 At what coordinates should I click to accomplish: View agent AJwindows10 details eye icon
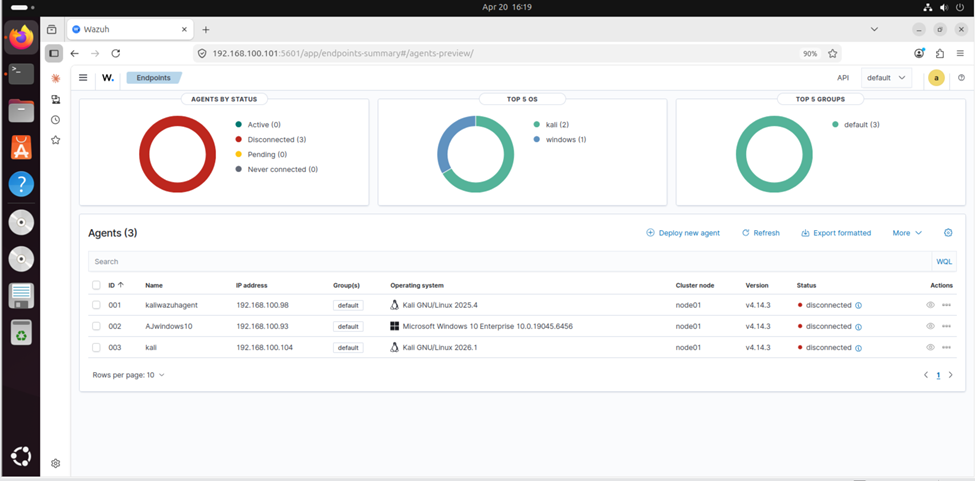930,326
